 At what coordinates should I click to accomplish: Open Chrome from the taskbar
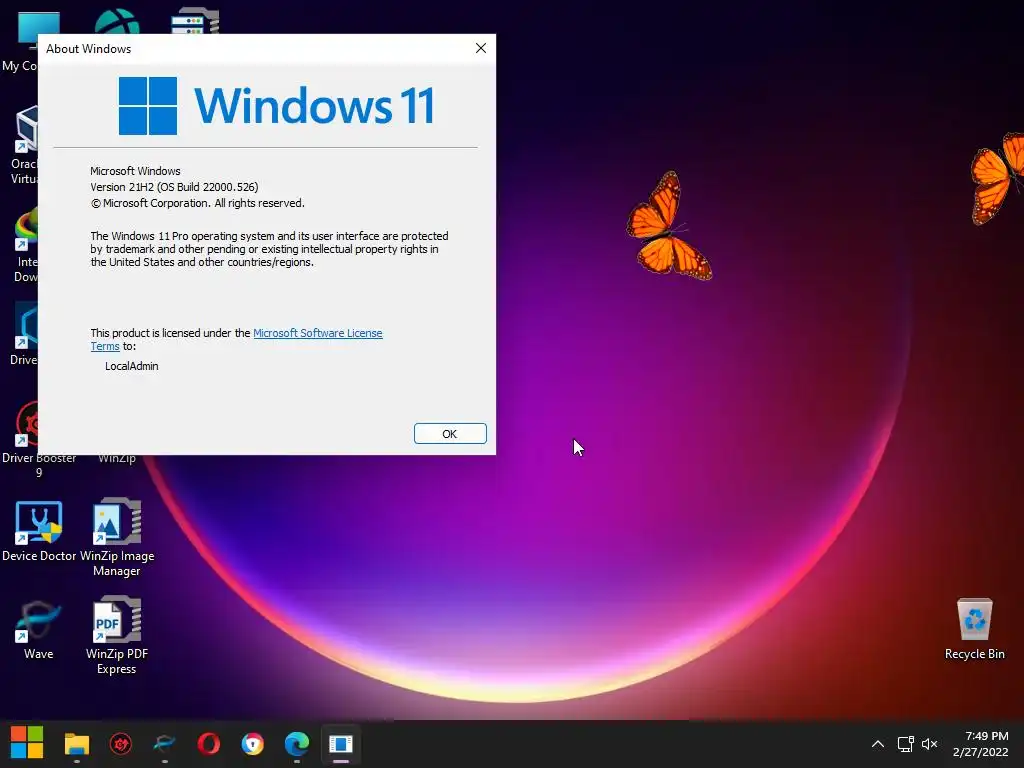253,744
